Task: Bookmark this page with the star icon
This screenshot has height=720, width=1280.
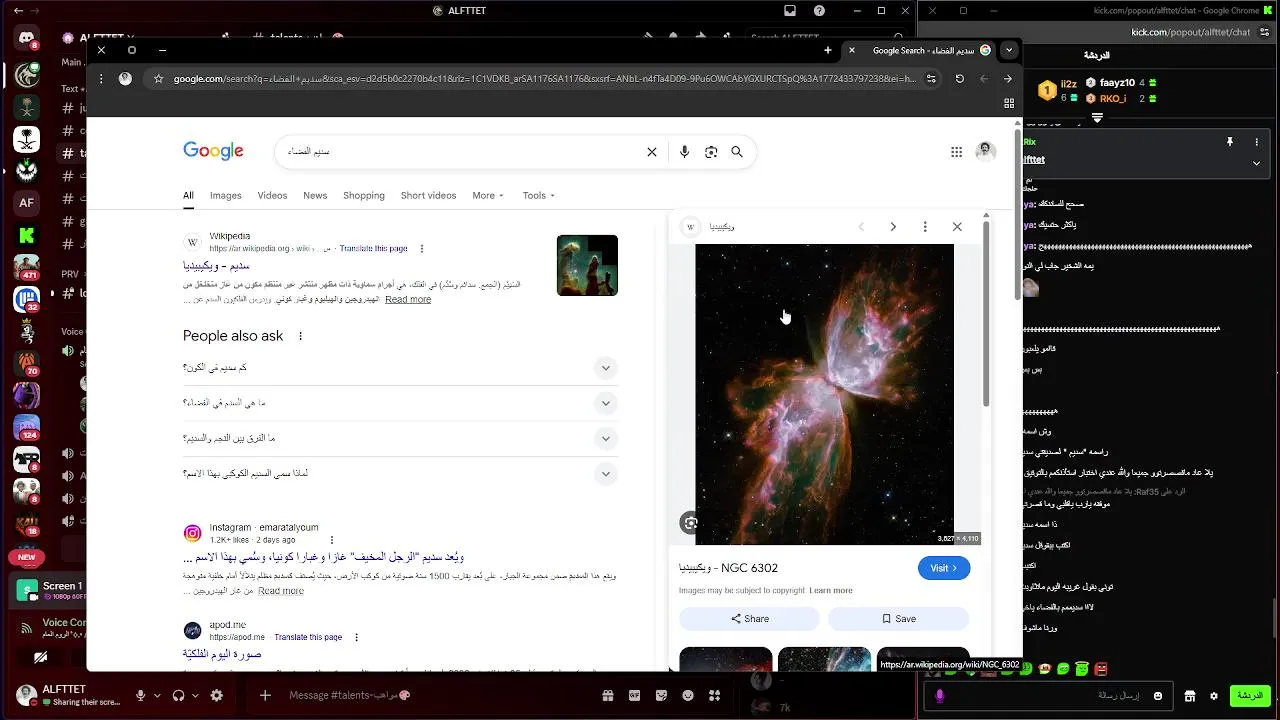Action: point(158,78)
